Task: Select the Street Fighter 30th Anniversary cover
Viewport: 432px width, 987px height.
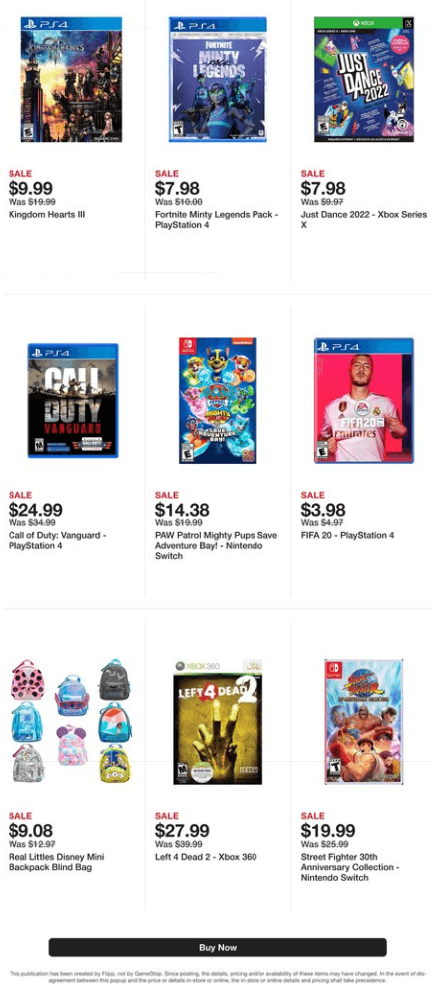Action: pyautogui.click(x=363, y=721)
